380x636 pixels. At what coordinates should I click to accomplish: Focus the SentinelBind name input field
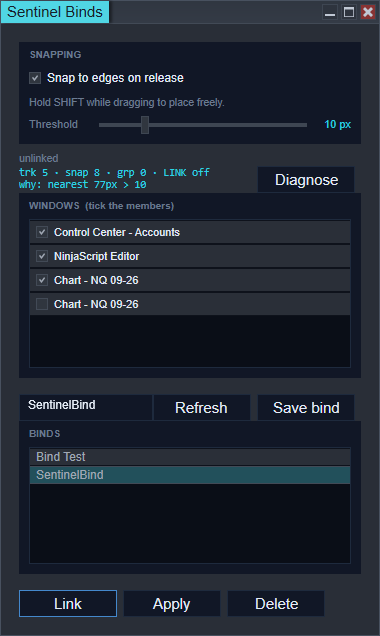coord(86,407)
